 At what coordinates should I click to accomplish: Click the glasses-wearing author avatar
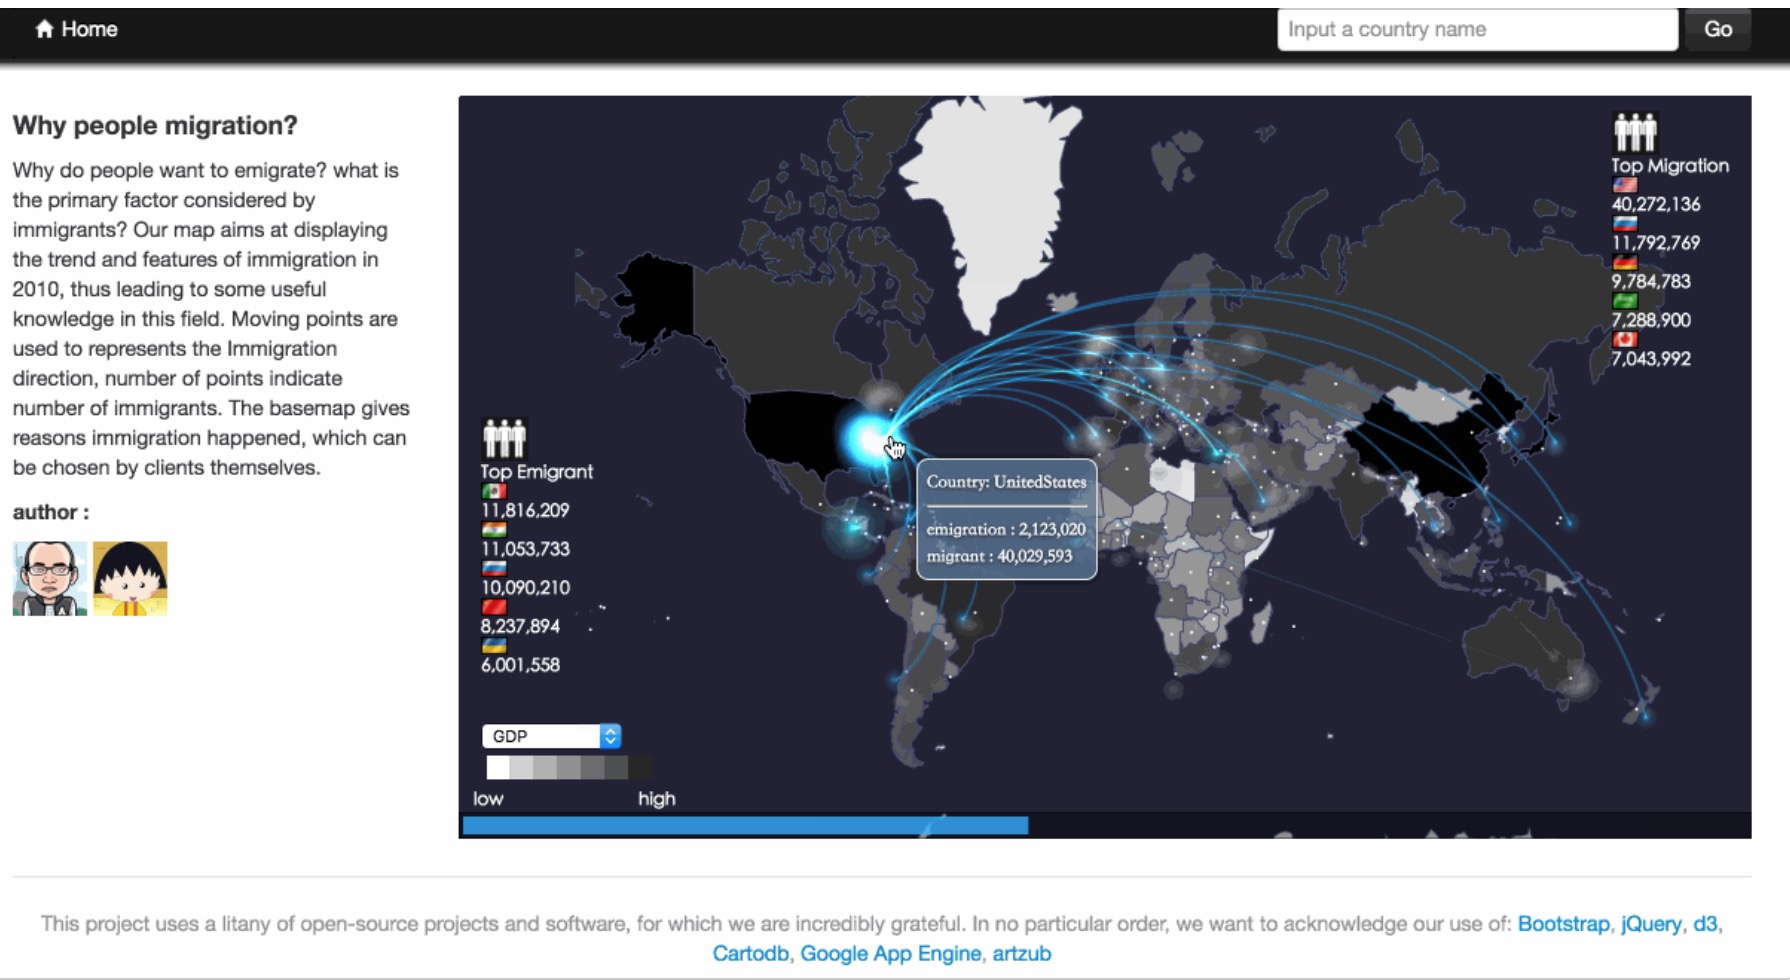(49, 579)
